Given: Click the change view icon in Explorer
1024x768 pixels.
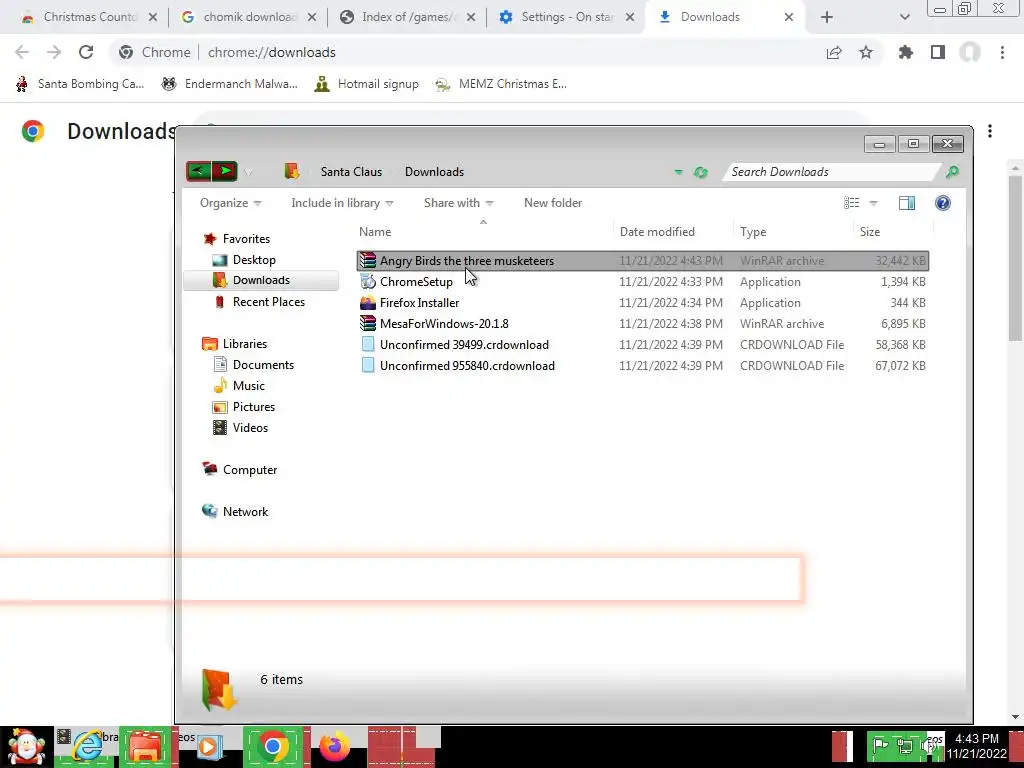Looking at the screenshot, I should [852, 203].
